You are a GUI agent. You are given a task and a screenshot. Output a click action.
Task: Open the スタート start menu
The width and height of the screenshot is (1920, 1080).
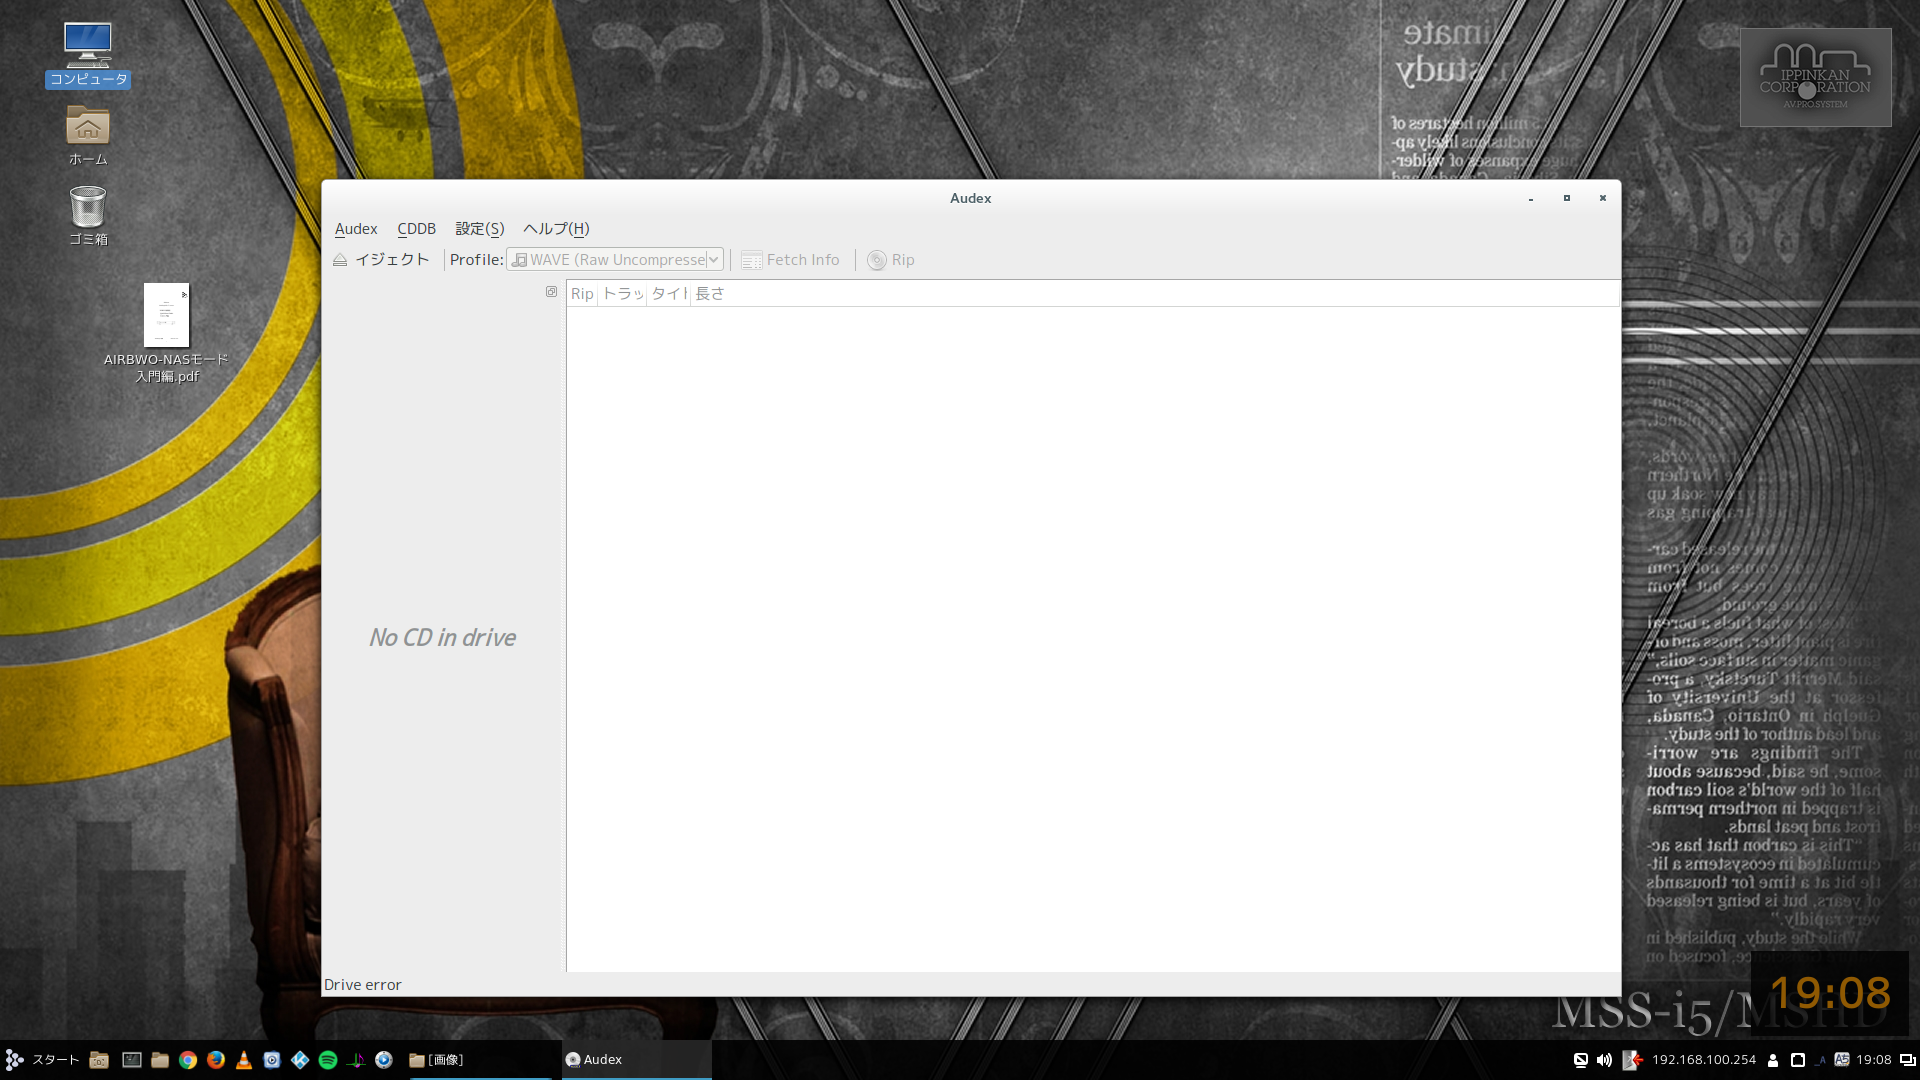(42, 1060)
